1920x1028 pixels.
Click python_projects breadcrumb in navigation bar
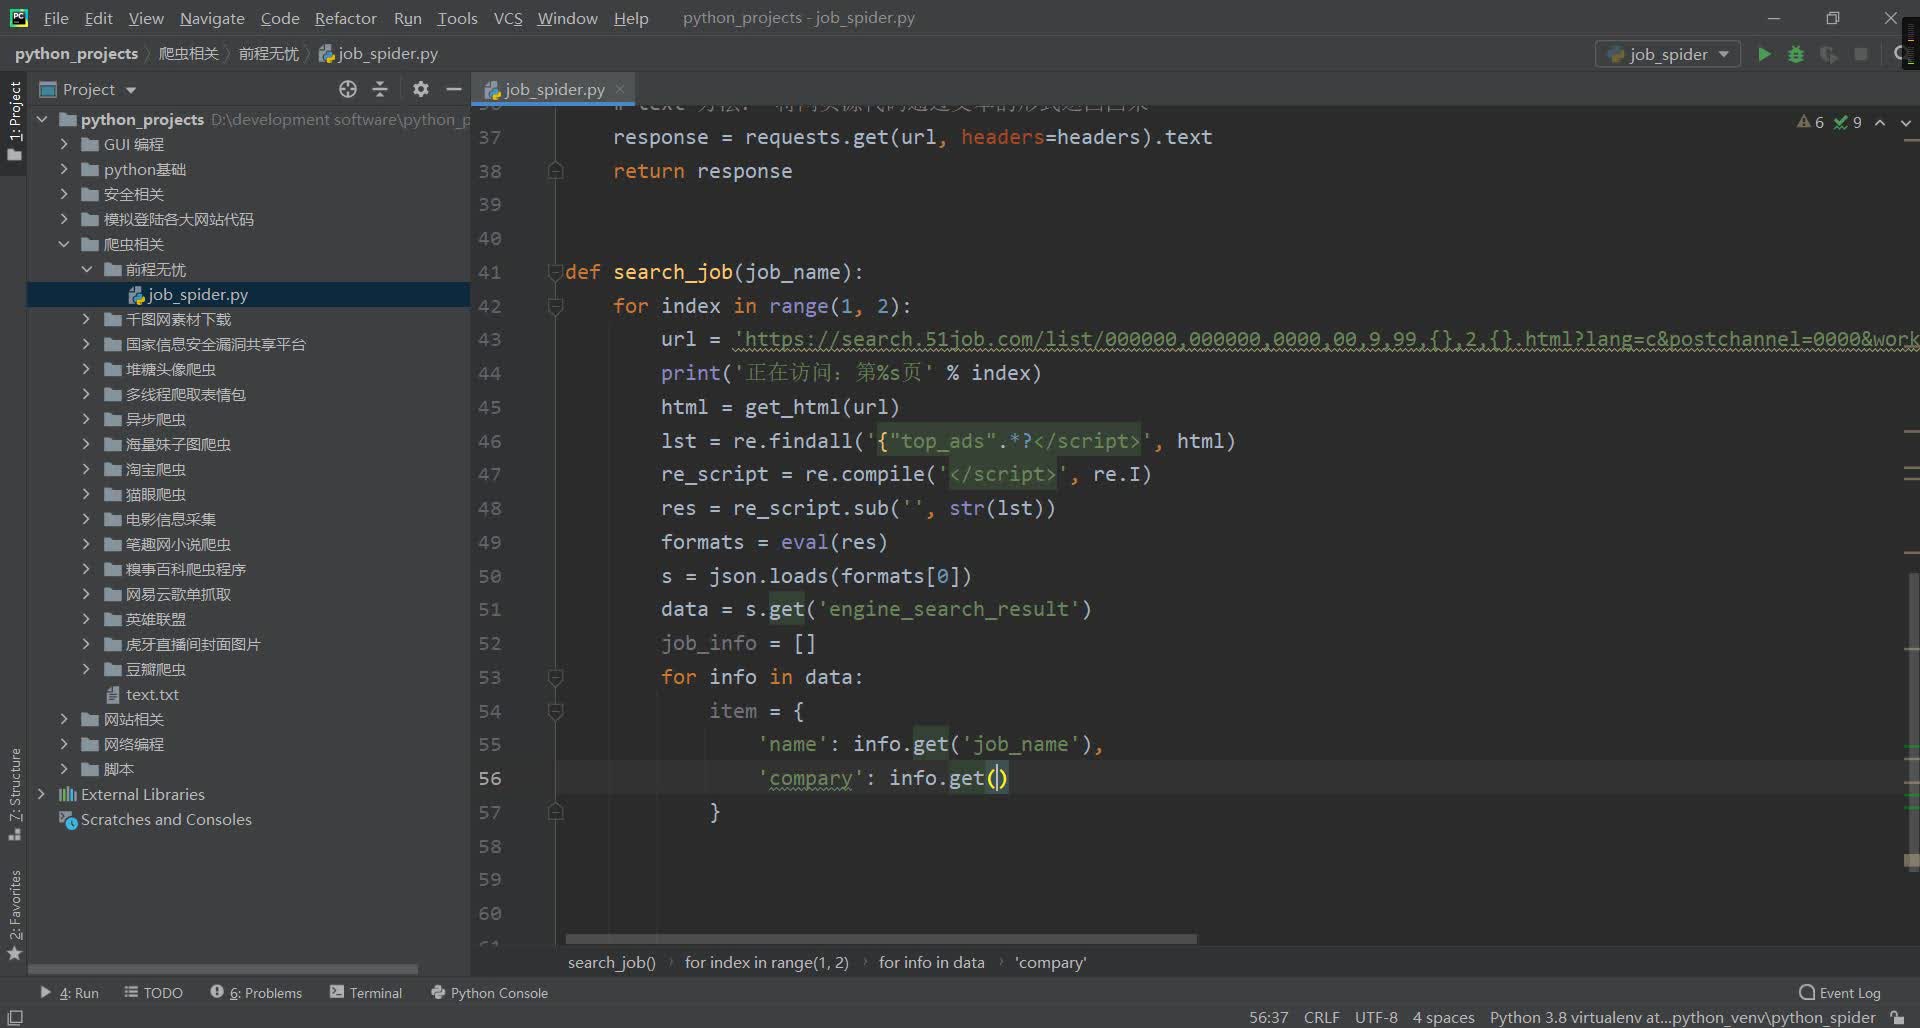(76, 53)
